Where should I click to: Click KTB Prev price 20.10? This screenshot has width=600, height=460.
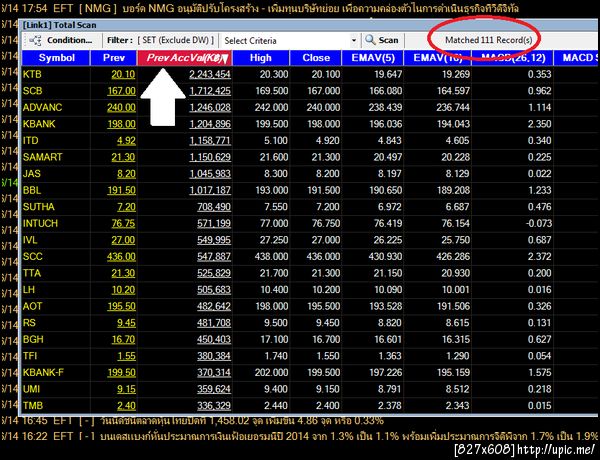(x=123, y=74)
